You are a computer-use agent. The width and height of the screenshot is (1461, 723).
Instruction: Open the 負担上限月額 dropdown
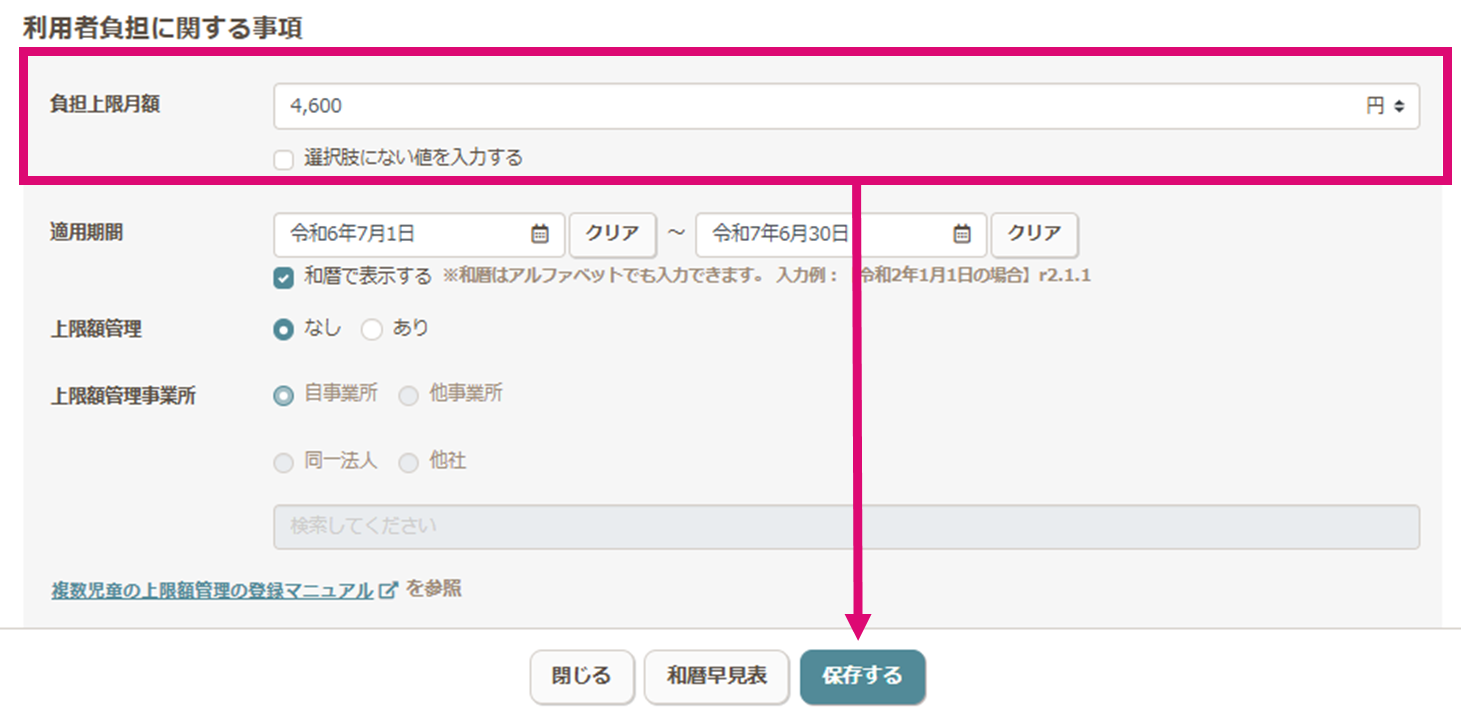846,106
